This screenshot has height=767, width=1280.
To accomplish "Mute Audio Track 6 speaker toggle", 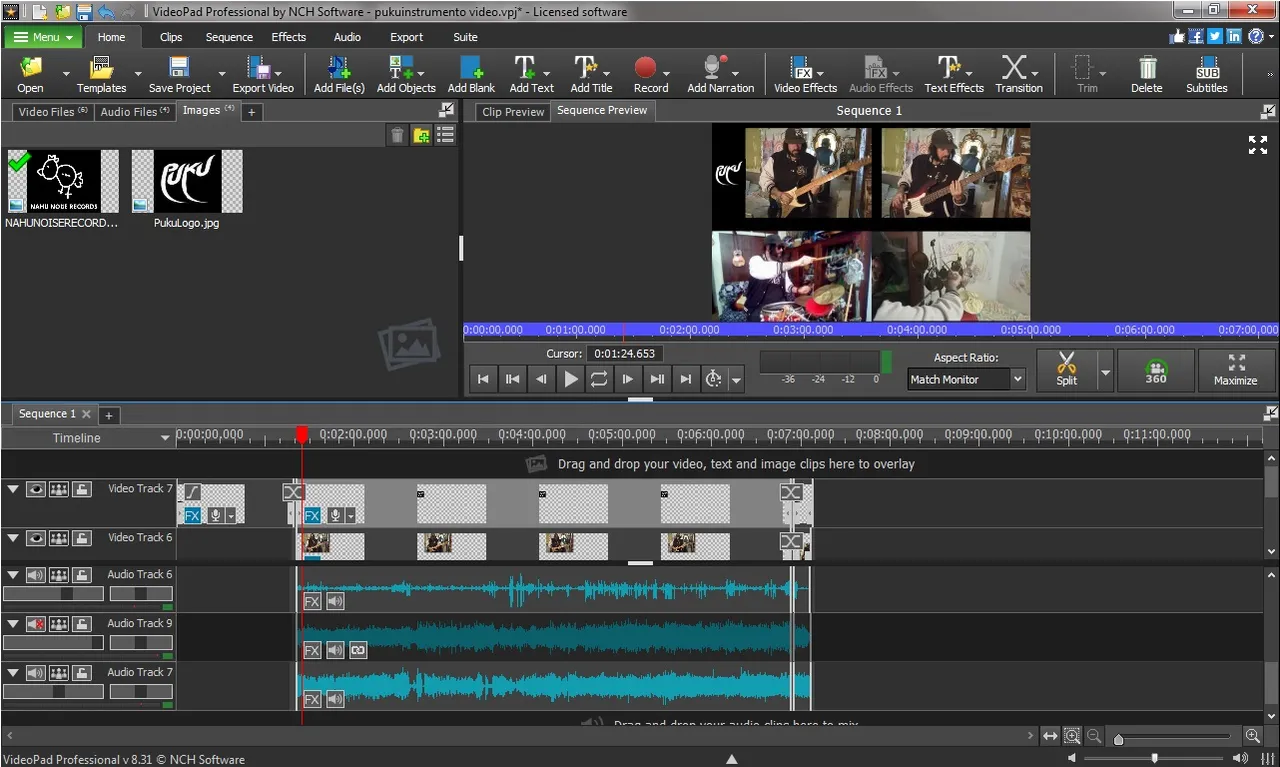I will point(36,575).
